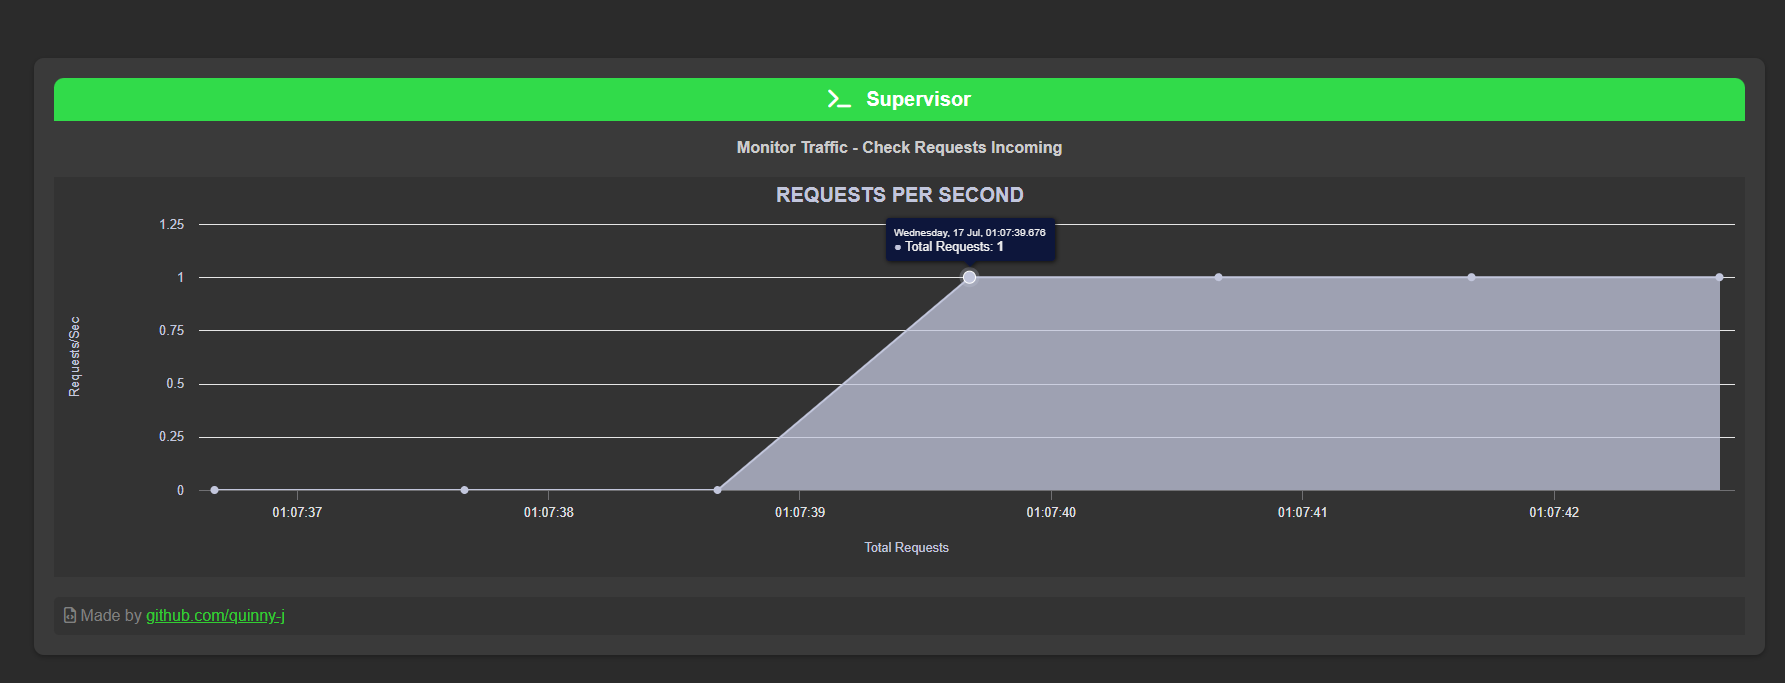1785x683 pixels.
Task: Click the data point between 01:07:40 and 01:07:41
Action: coord(1218,277)
